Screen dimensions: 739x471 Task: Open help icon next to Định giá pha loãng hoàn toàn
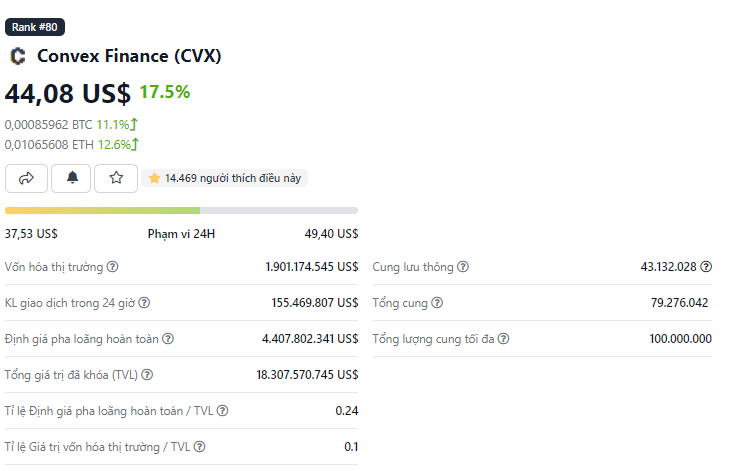coord(168,339)
